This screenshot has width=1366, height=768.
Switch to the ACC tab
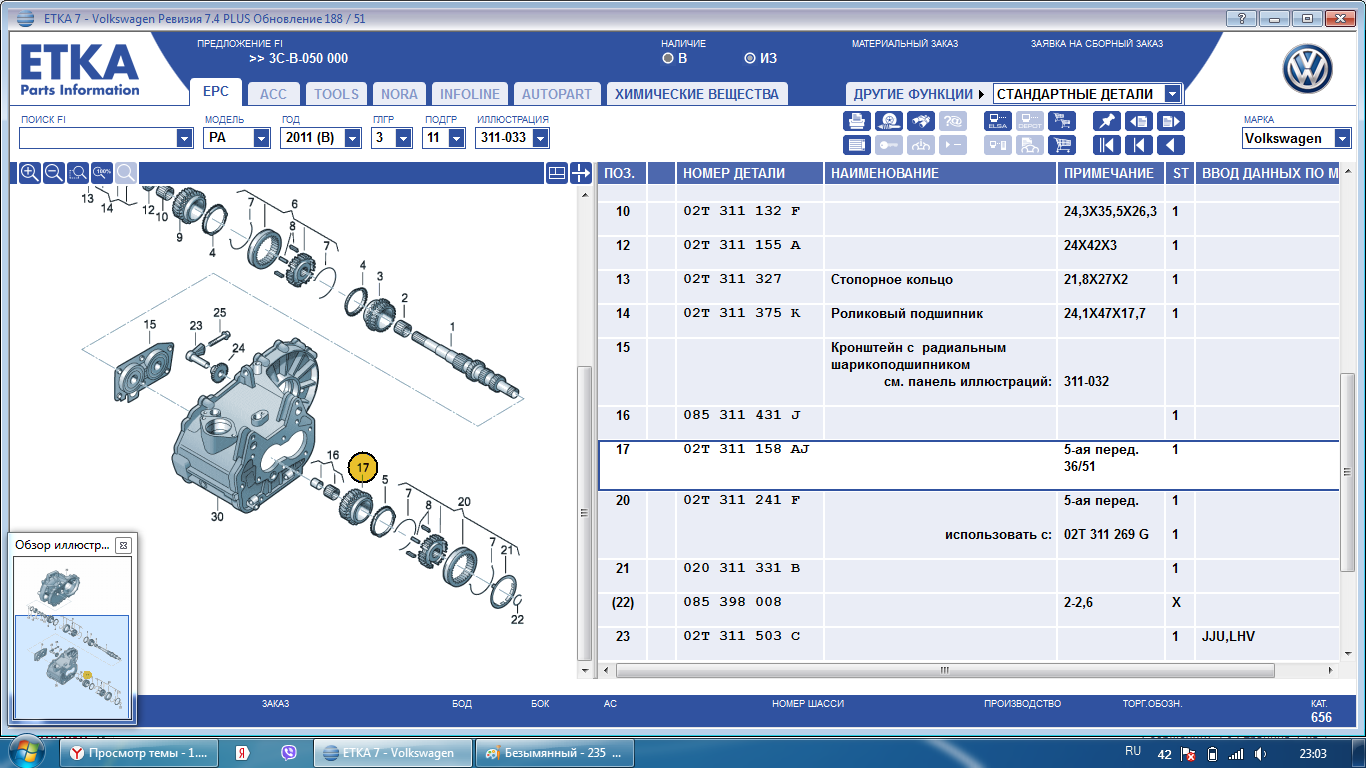[273, 94]
